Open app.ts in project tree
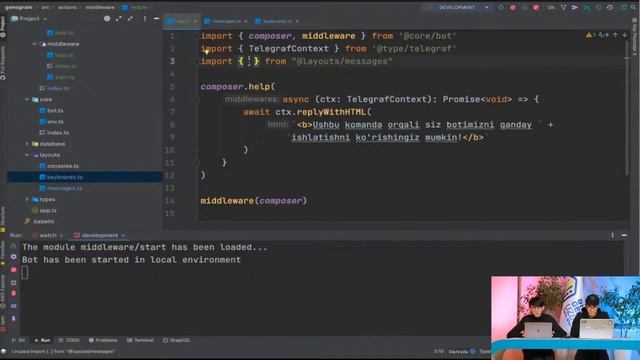 click(x=44, y=210)
